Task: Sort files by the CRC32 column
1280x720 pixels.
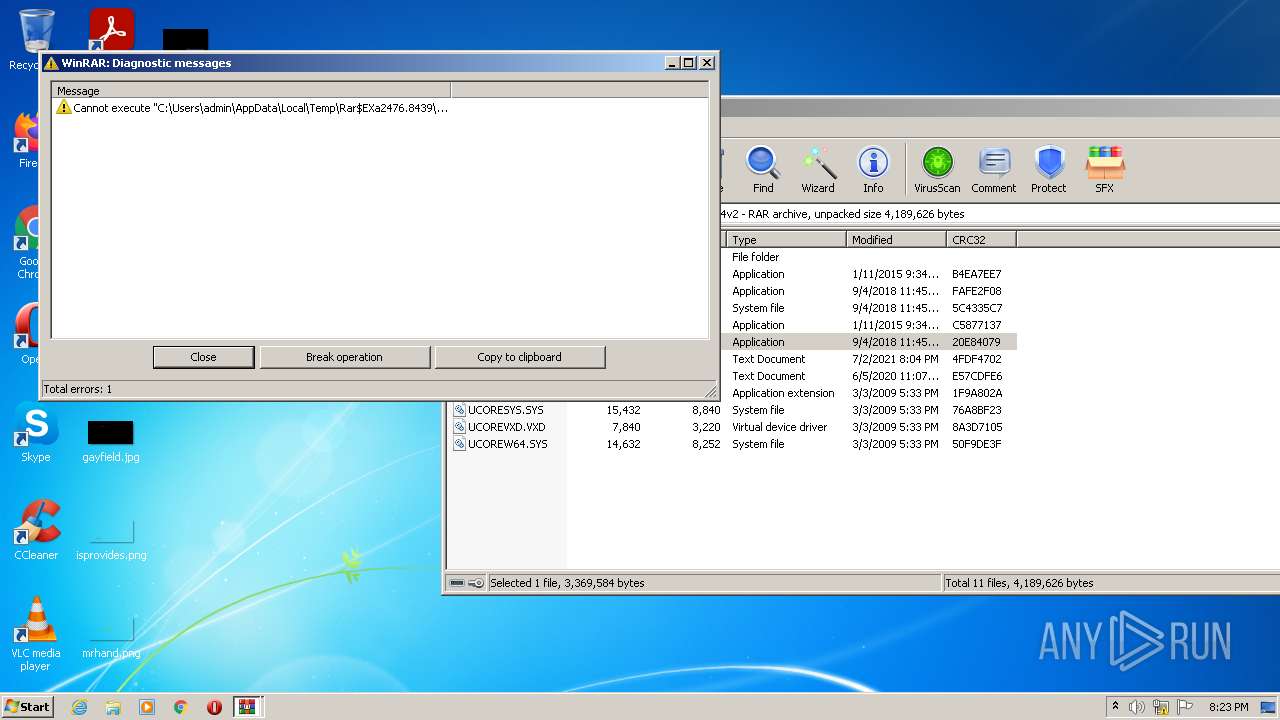Action: [981, 240]
